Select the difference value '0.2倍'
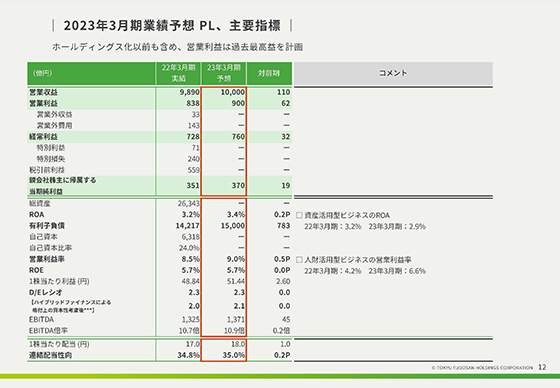The image size is (560, 388). (282, 330)
